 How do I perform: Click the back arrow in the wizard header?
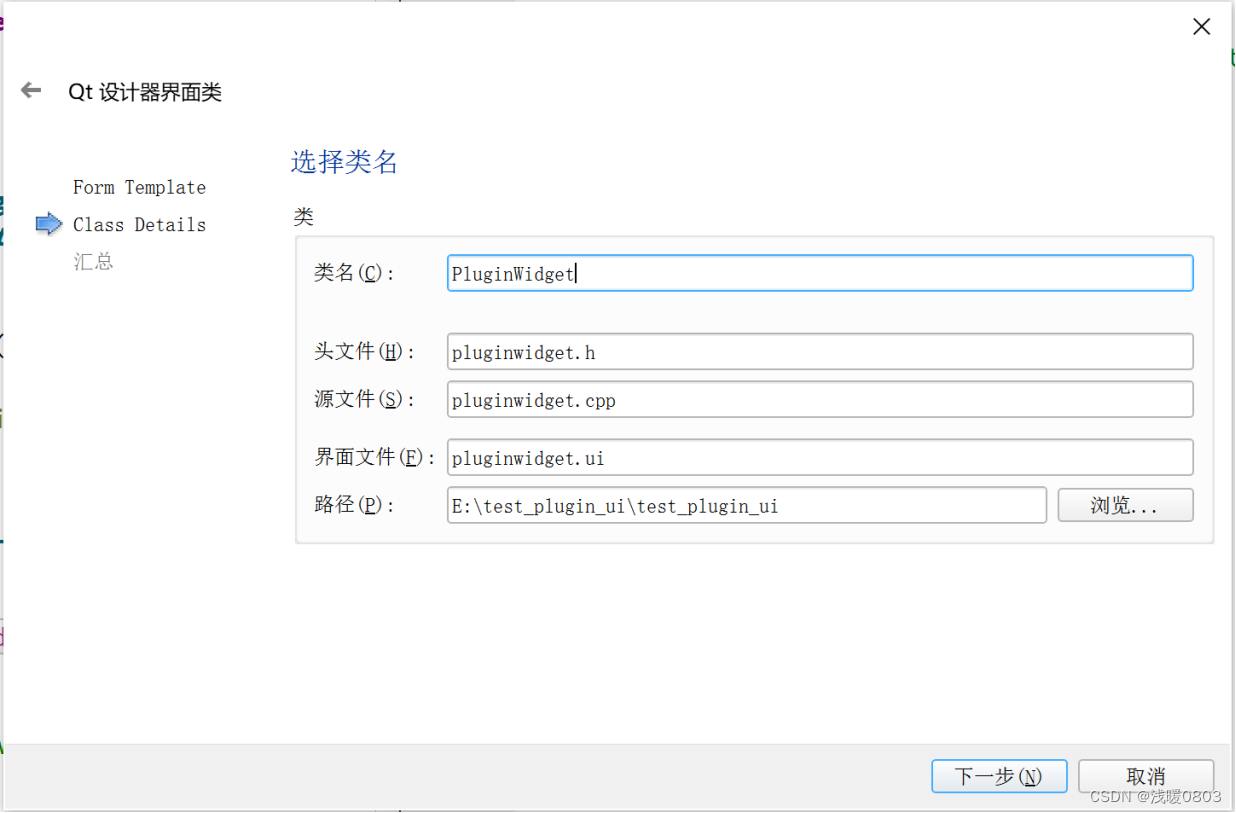[30, 89]
